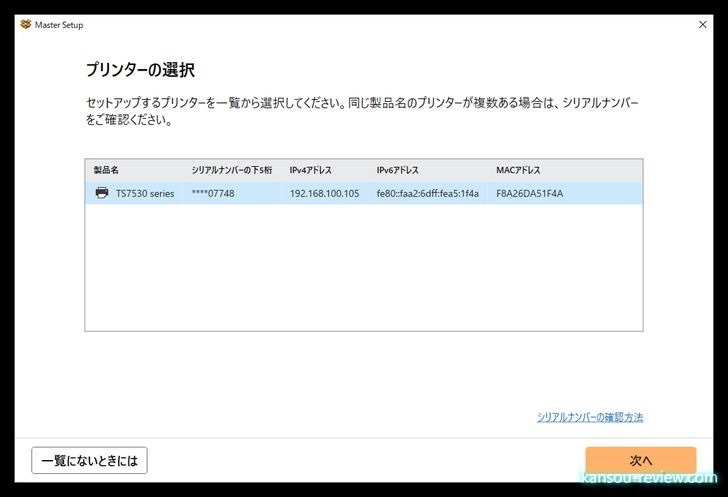Click MAC address F8A26DA51F4A
Screen dimensions: 728x497
(529, 193)
